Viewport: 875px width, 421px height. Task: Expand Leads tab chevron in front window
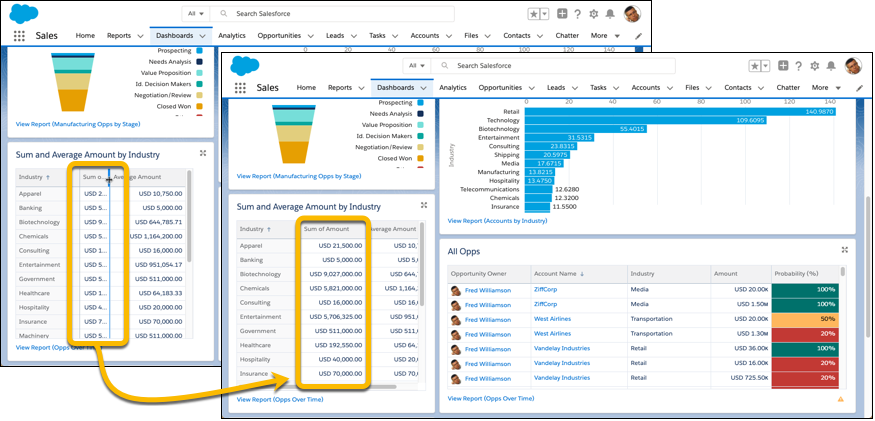coord(575,88)
